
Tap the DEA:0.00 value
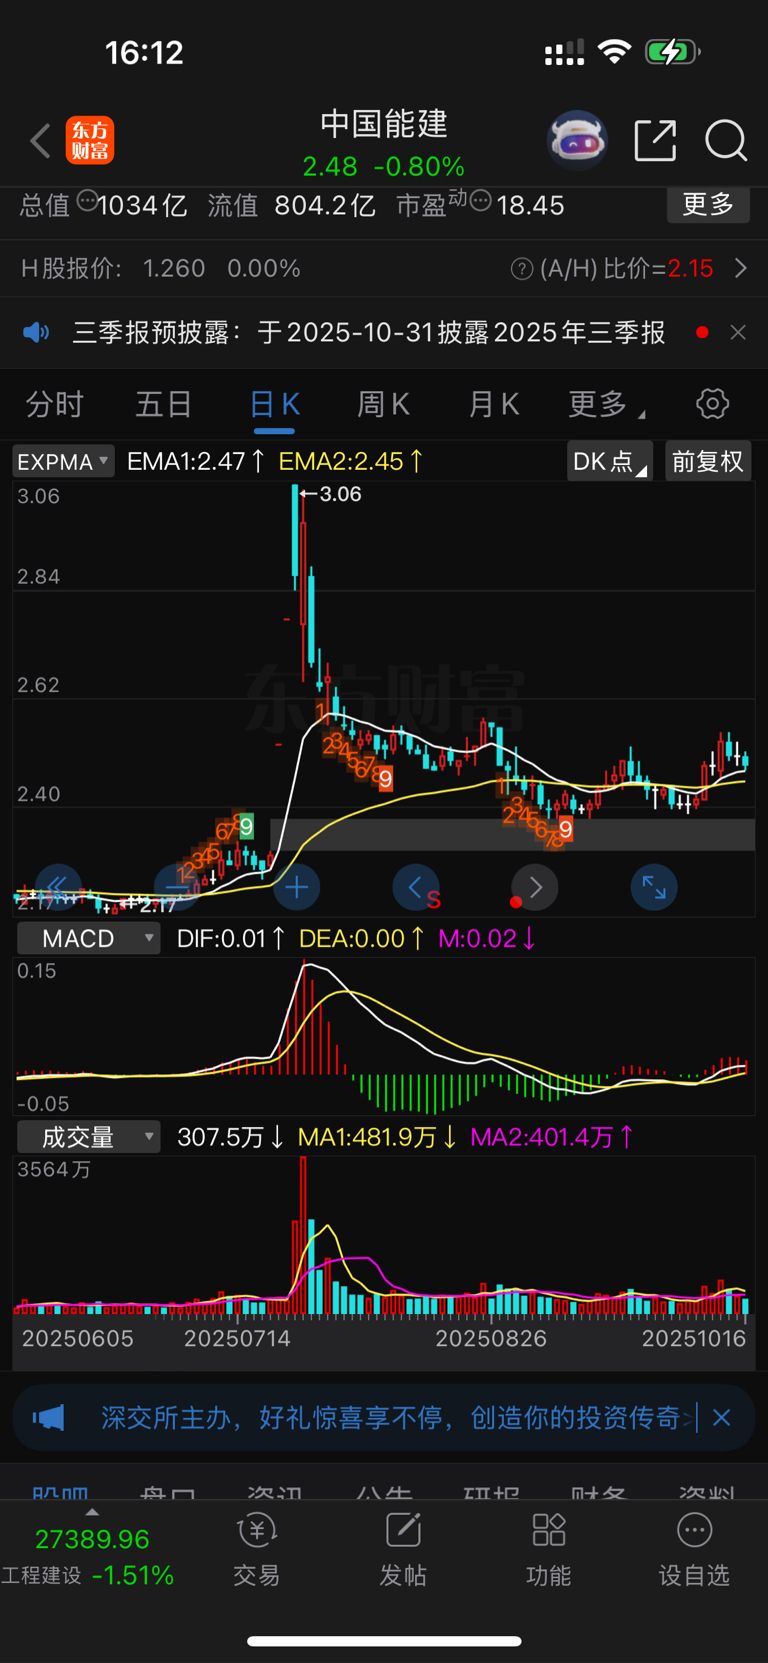[x=362, y=938]
